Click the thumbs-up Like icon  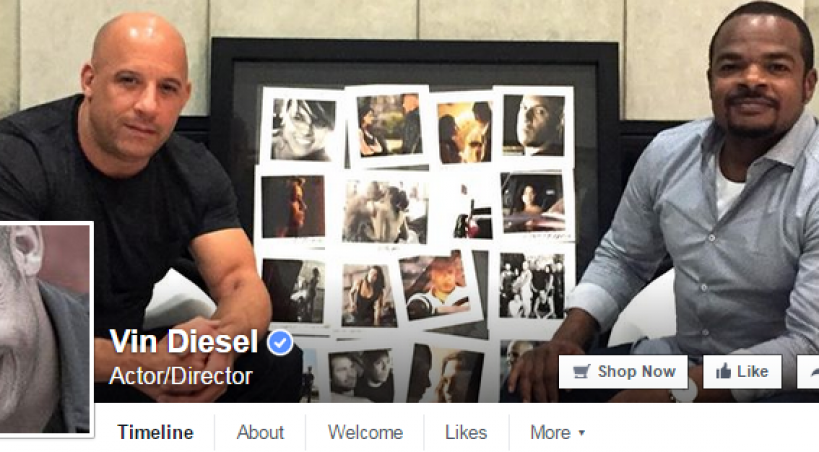[723, 372]
